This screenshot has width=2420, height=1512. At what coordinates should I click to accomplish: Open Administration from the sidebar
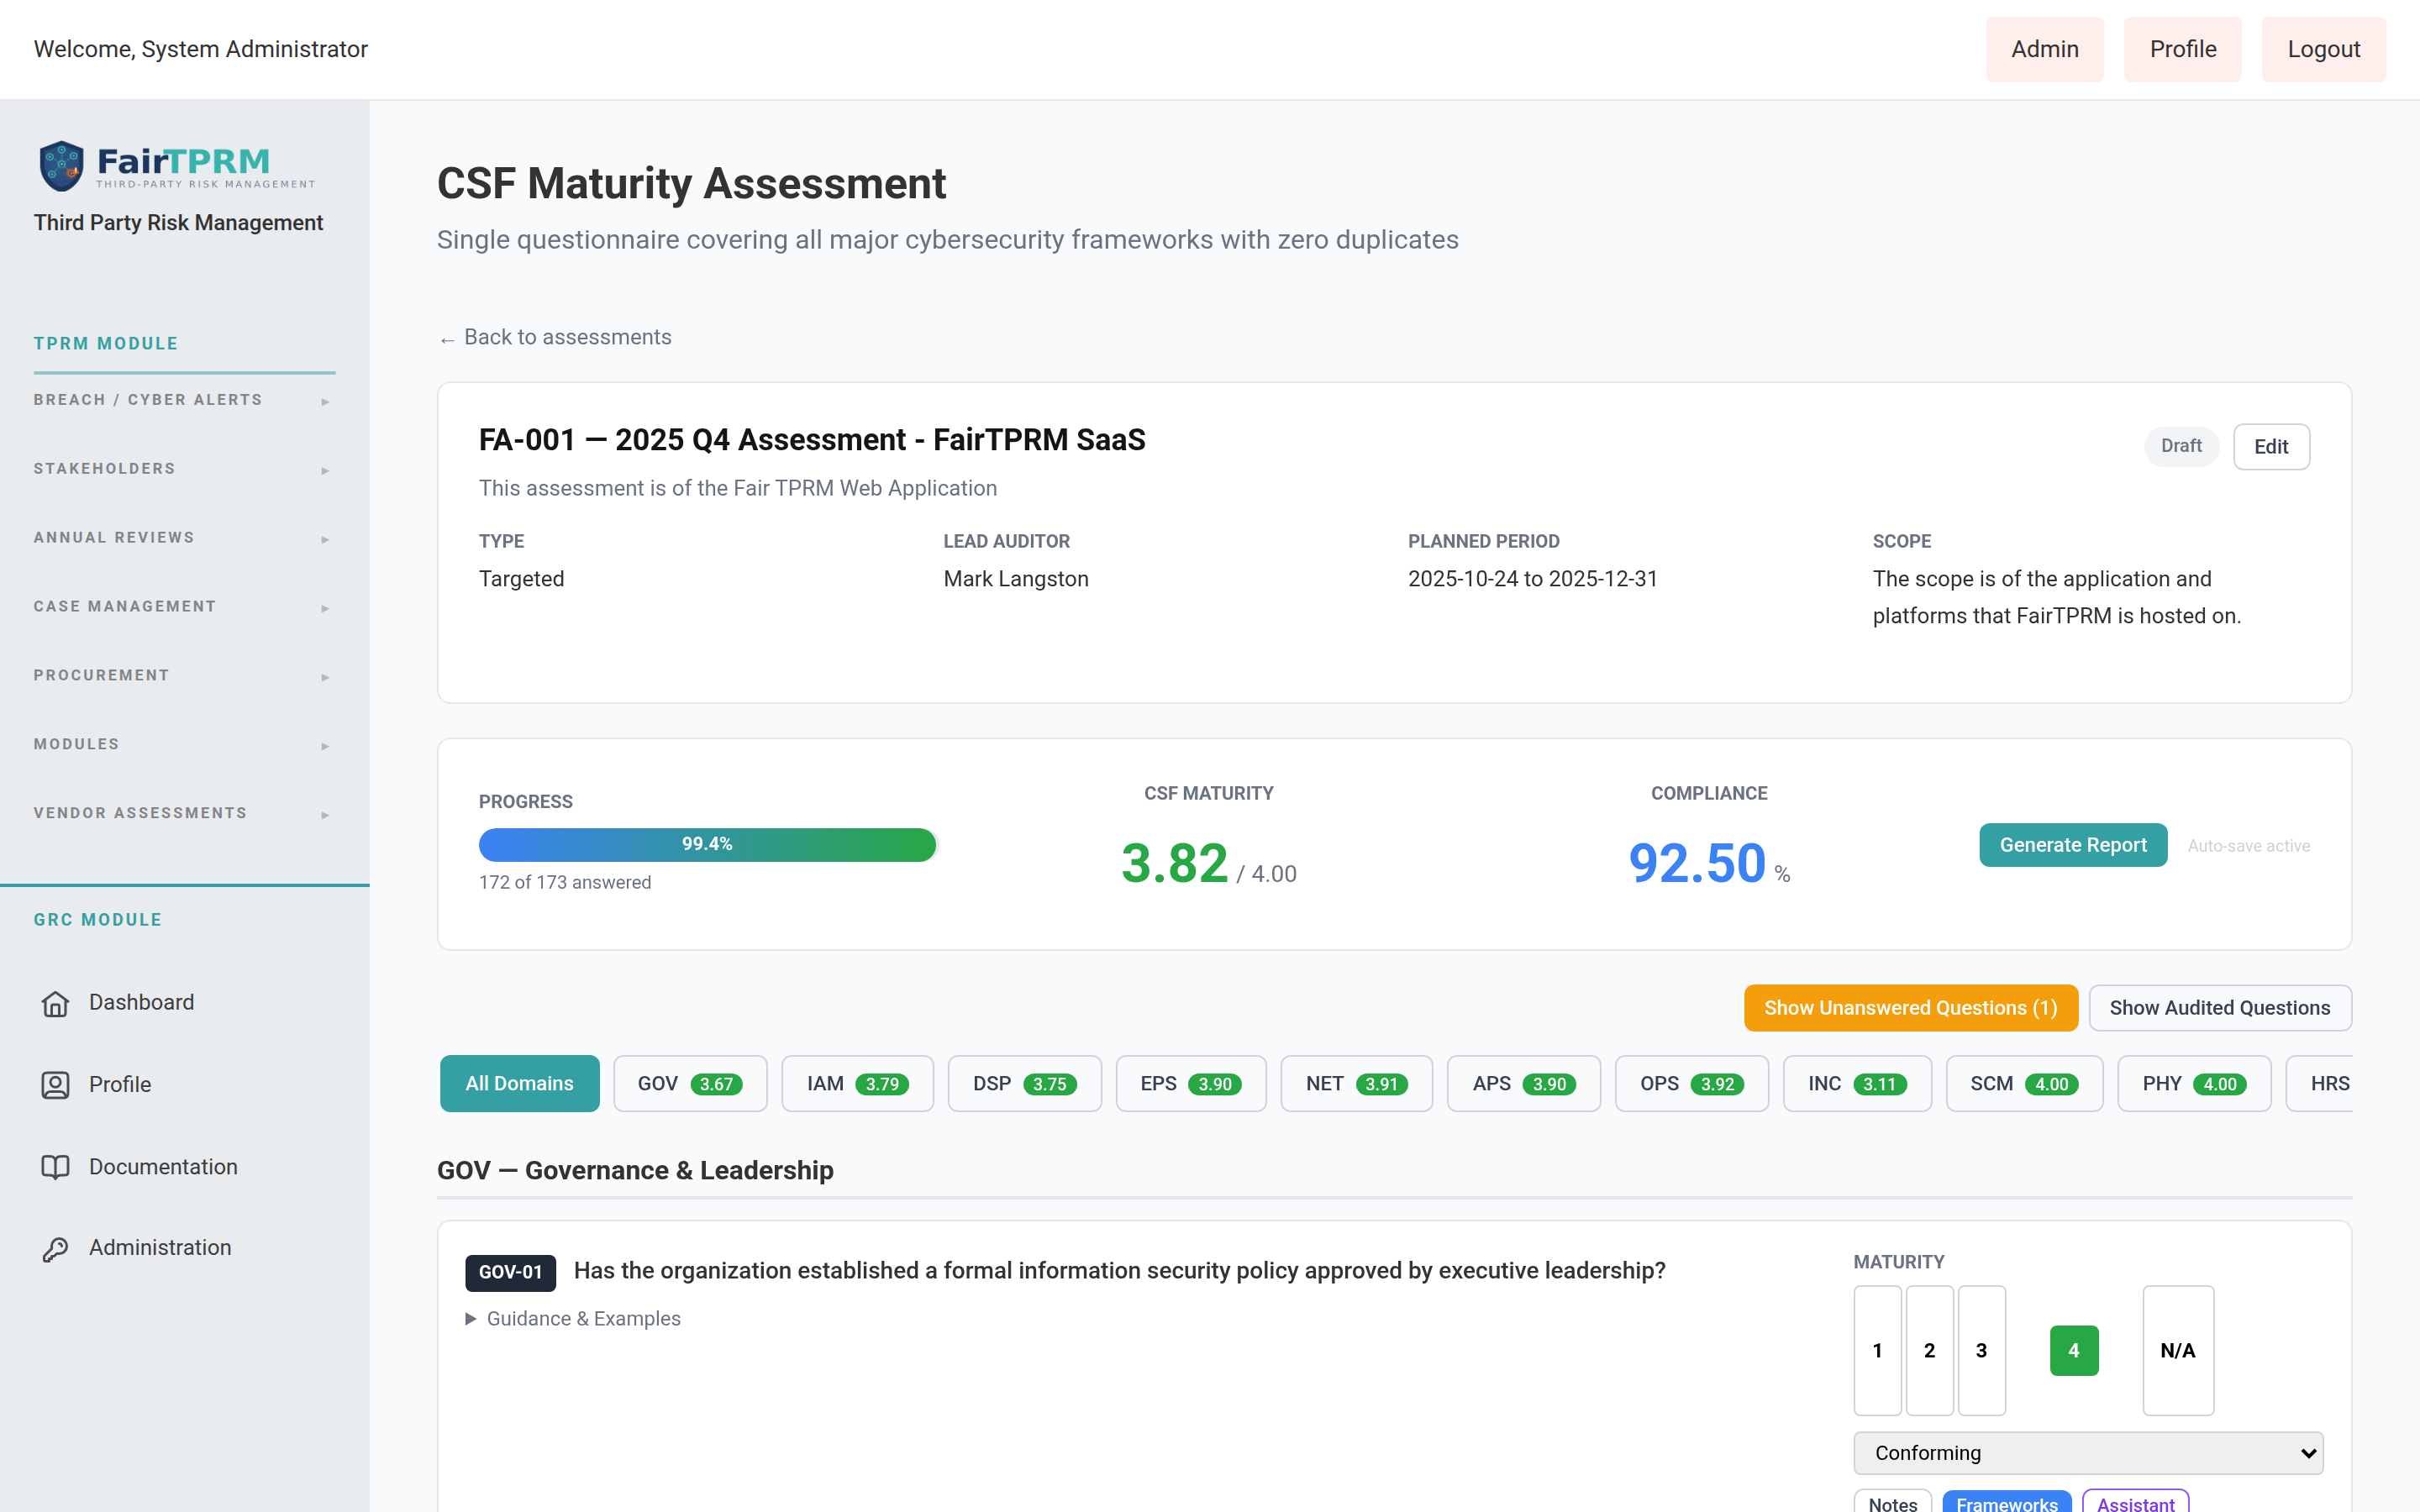[160, 1249]
